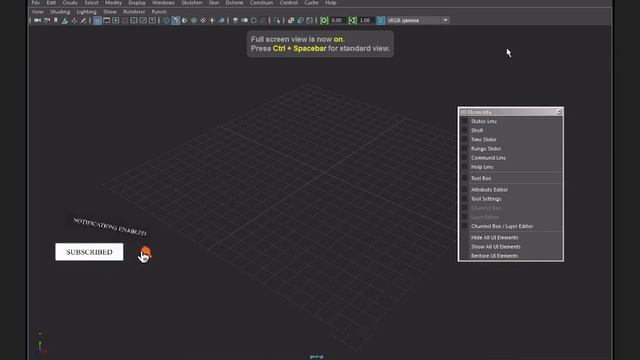The width and height of the screenshot is (640, 360).
Task: Toggle the Attribute Editor checkbox
Action: pos(464,190)
